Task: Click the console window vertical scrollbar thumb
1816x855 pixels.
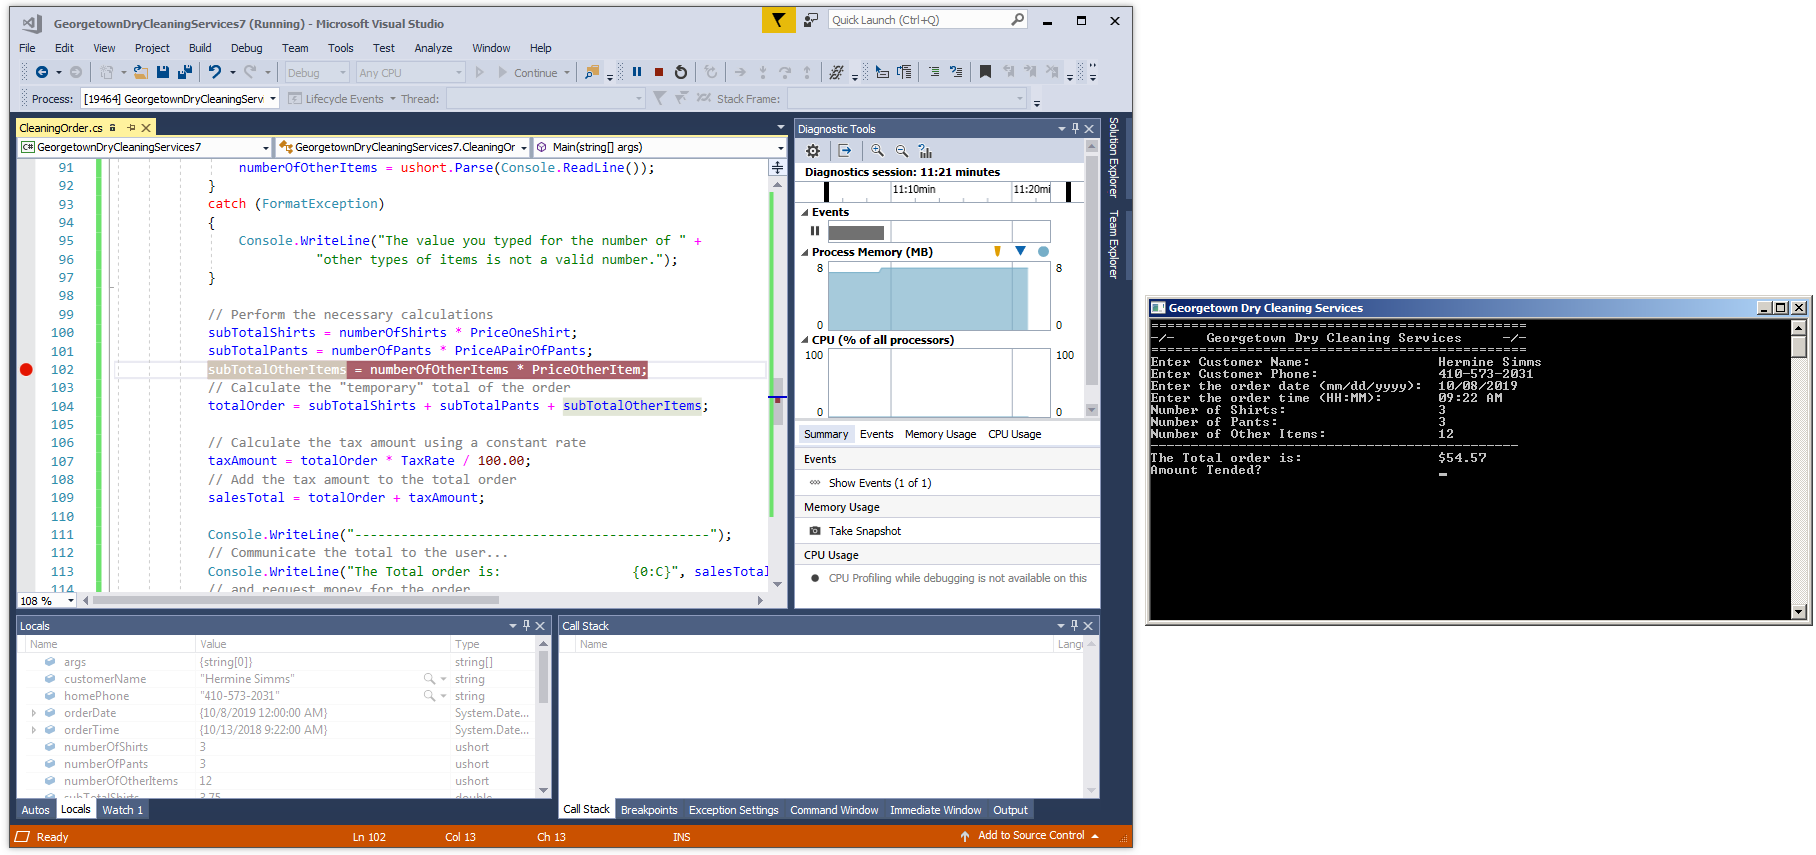Action: (1798, 346)
